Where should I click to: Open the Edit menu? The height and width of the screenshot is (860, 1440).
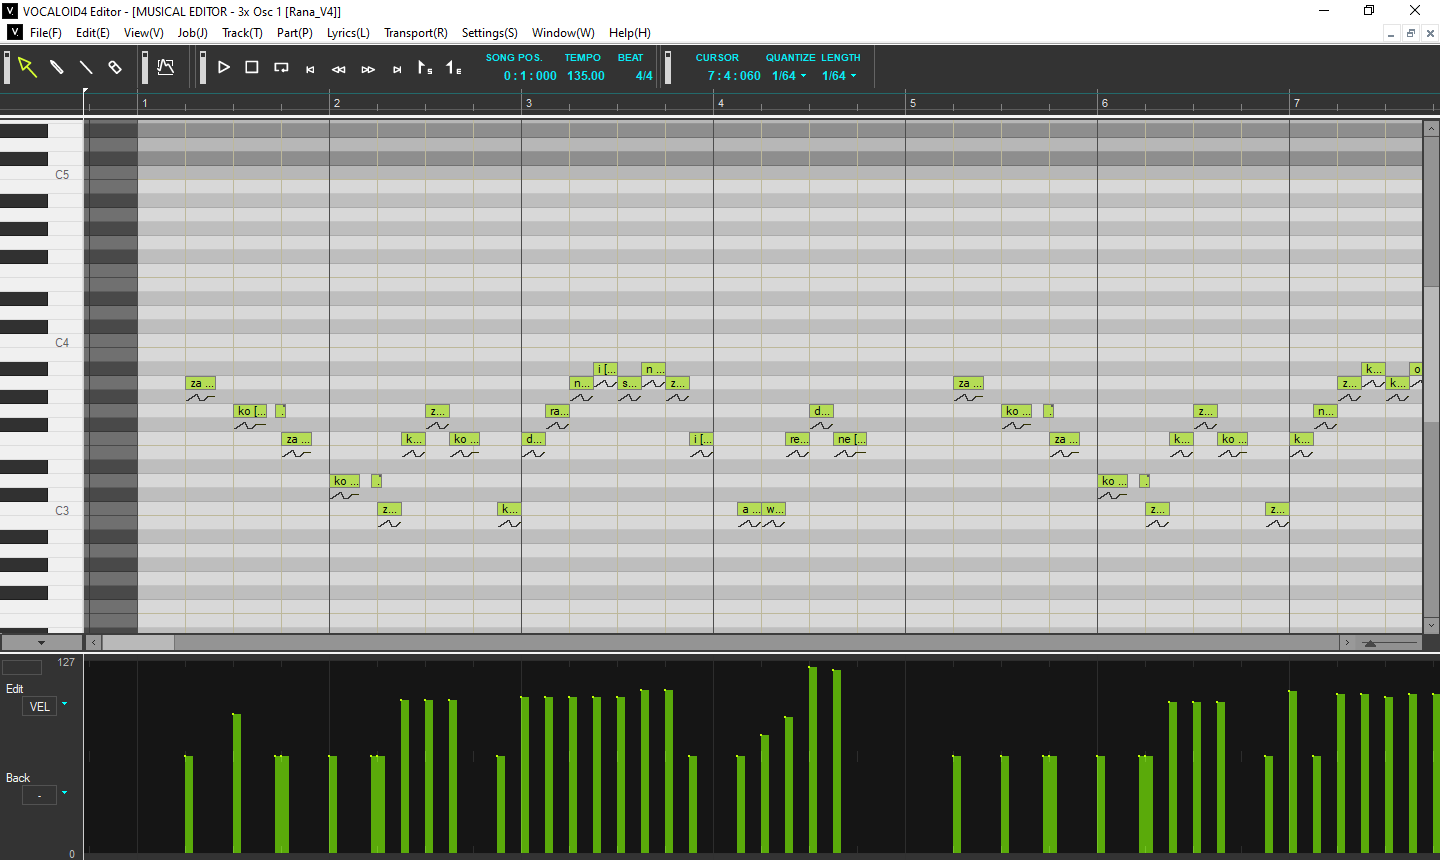click(93, 33)
